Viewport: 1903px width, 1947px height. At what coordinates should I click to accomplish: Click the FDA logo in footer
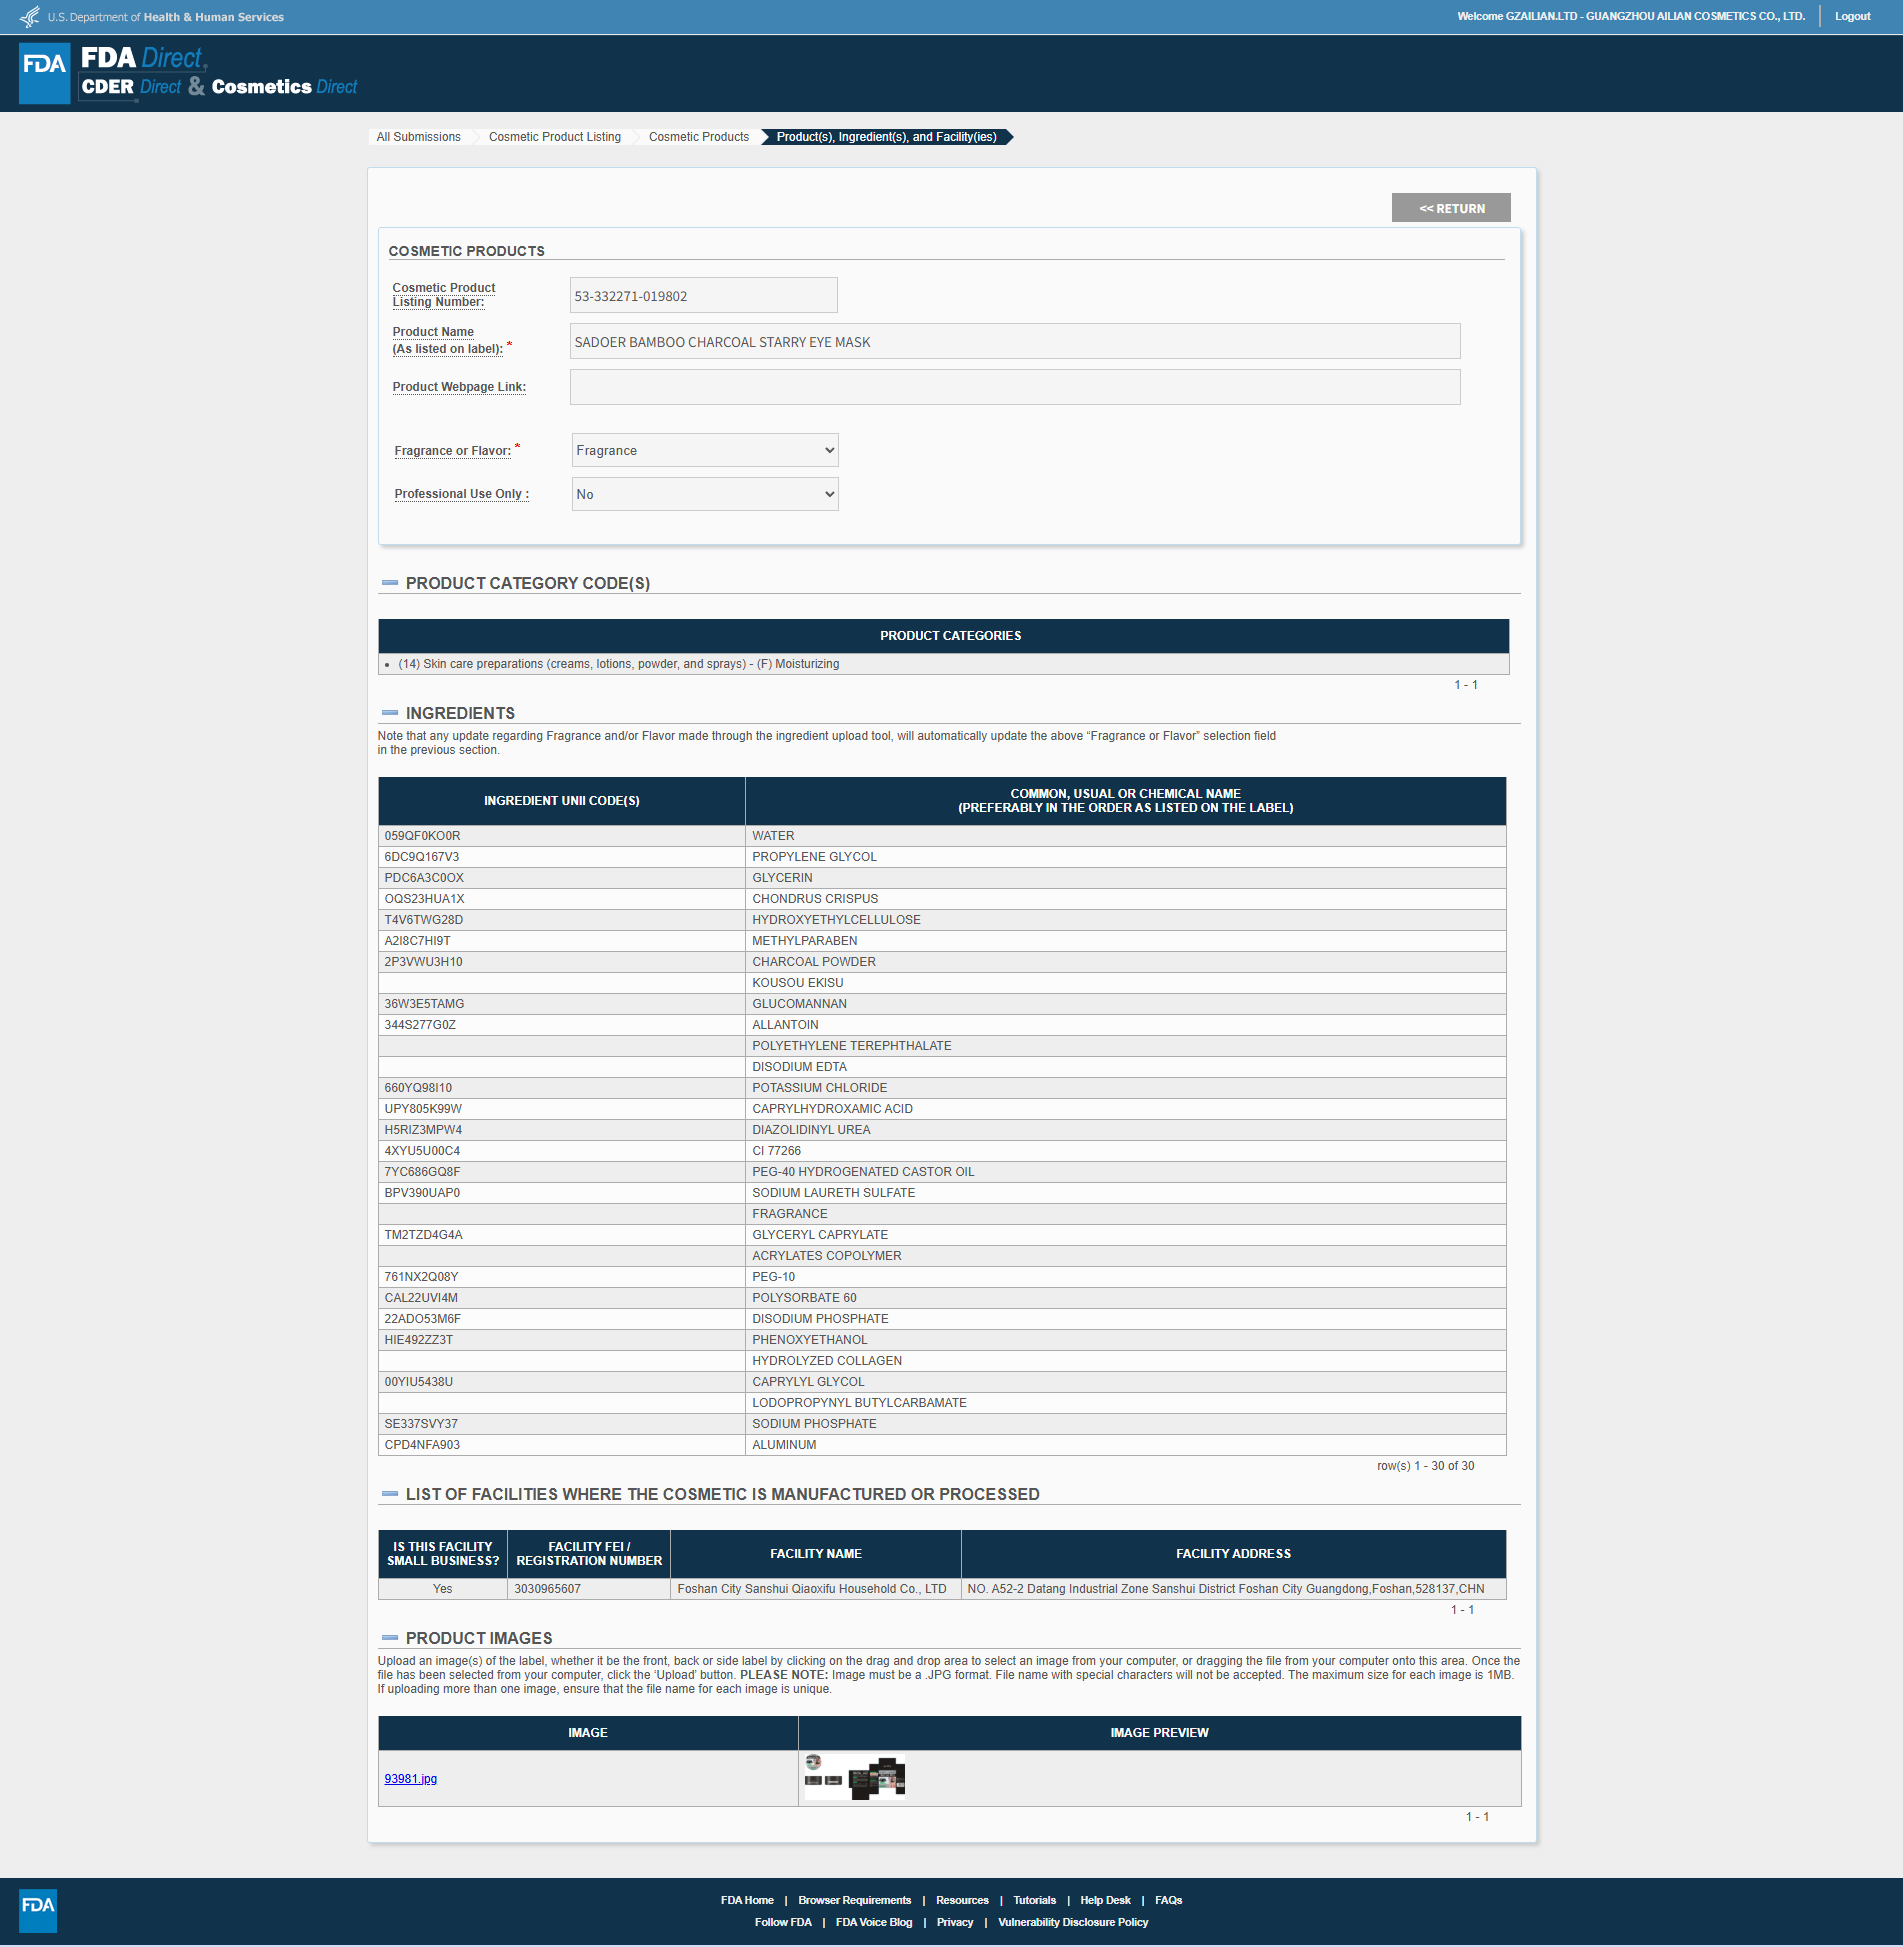(x=38, y=1910)
